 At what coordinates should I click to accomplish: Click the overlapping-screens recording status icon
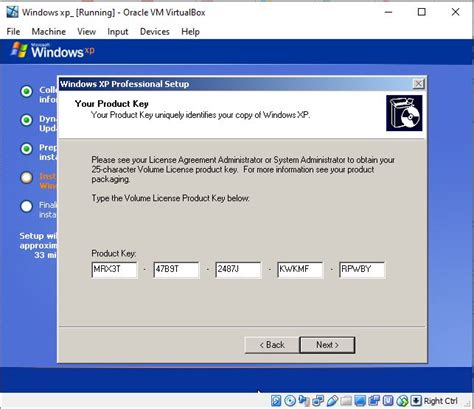374,400
